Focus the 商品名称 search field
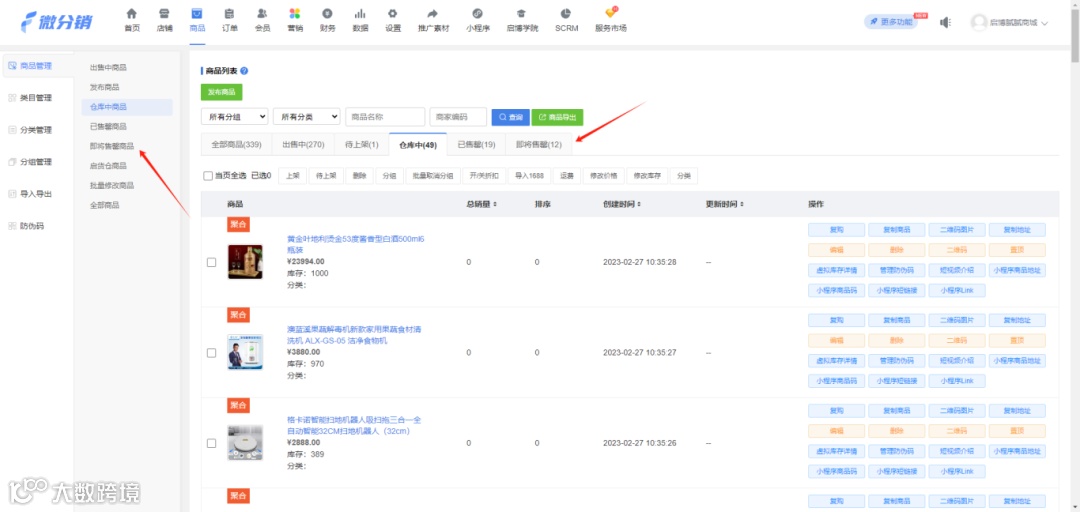Image resolution: width=1080 pixels, height=512 pixels. click(385, 117)
